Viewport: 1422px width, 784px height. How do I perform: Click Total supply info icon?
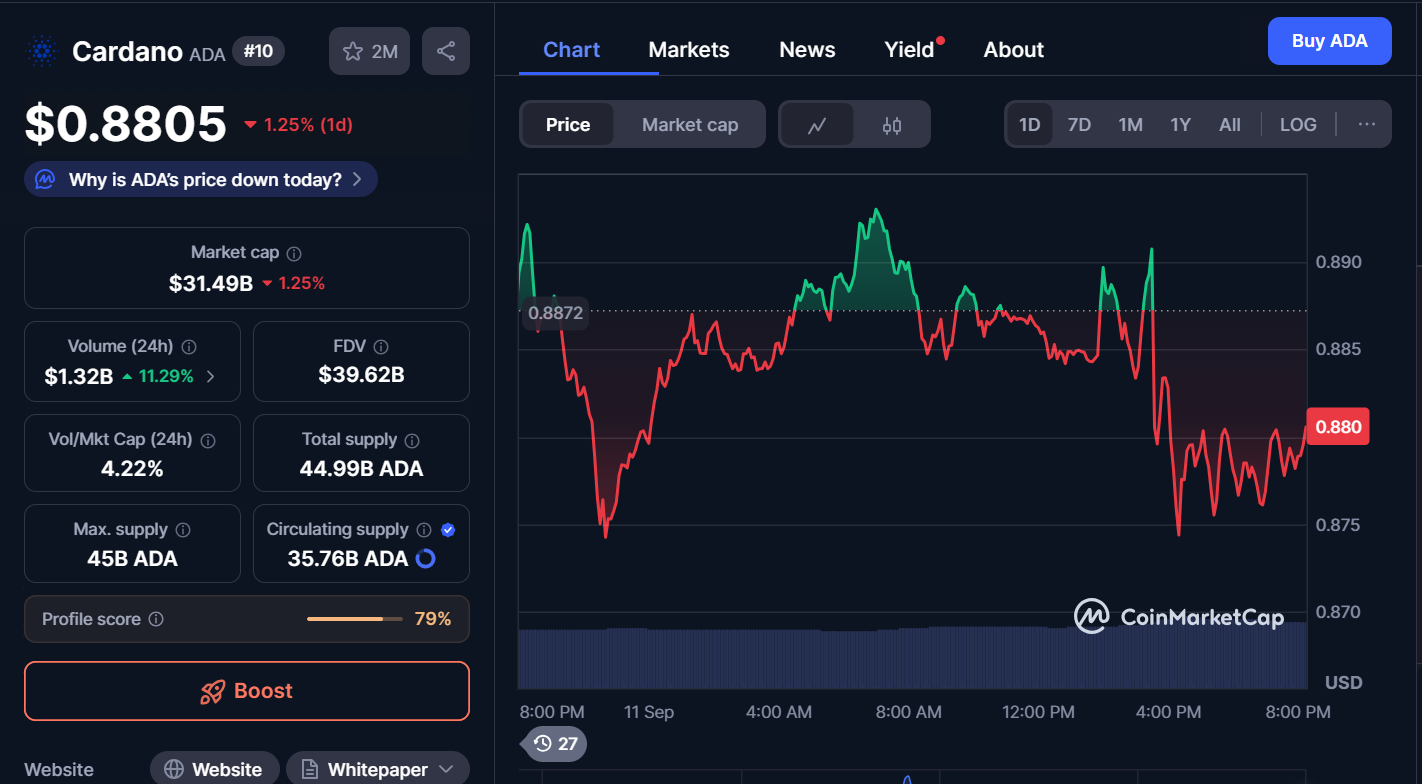click(412, 440)
